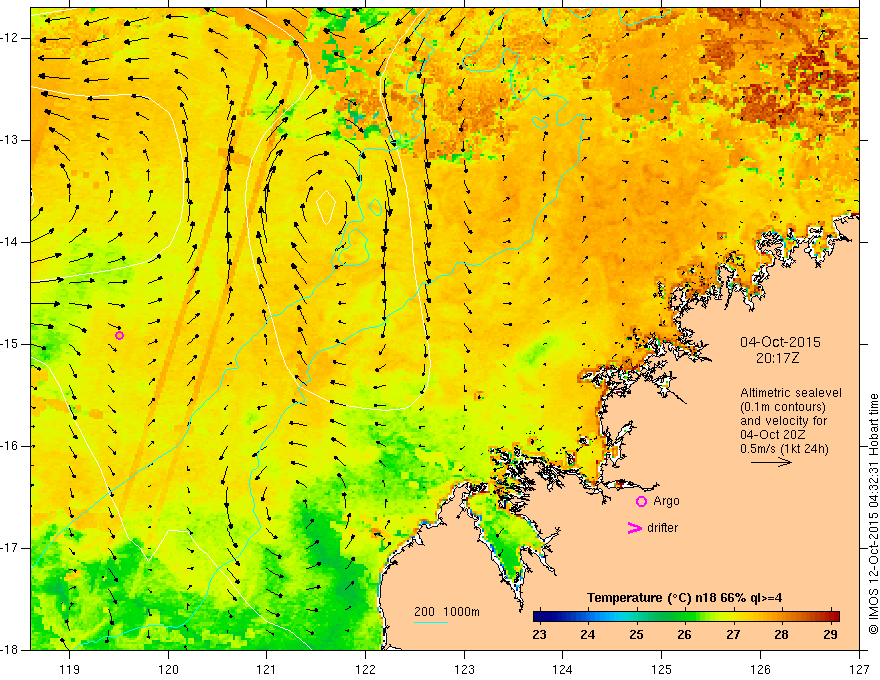Screen dimensions: 880x680
Task: Click the 'Argo' legend label
Action: pos(666,501)
